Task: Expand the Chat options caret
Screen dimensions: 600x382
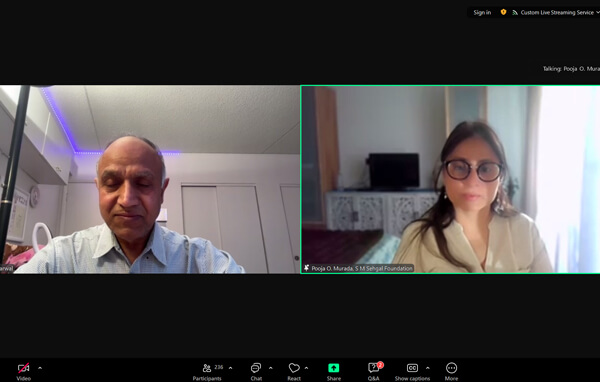Action: pyautogui.click(x=271, y=368)
